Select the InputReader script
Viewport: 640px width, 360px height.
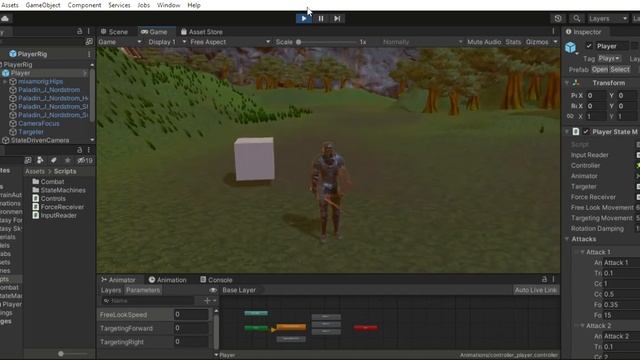coord(54,216)
